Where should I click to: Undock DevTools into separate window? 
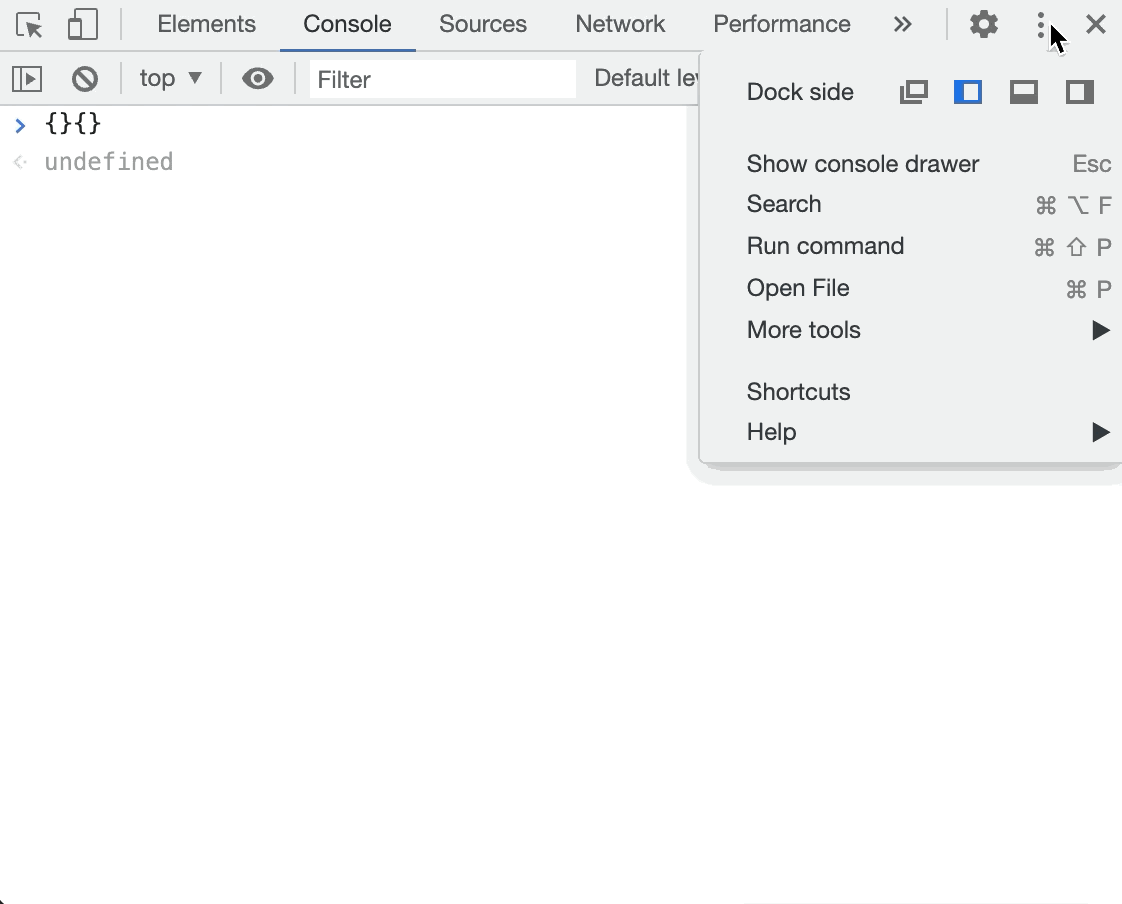click(x=914, y=92)
